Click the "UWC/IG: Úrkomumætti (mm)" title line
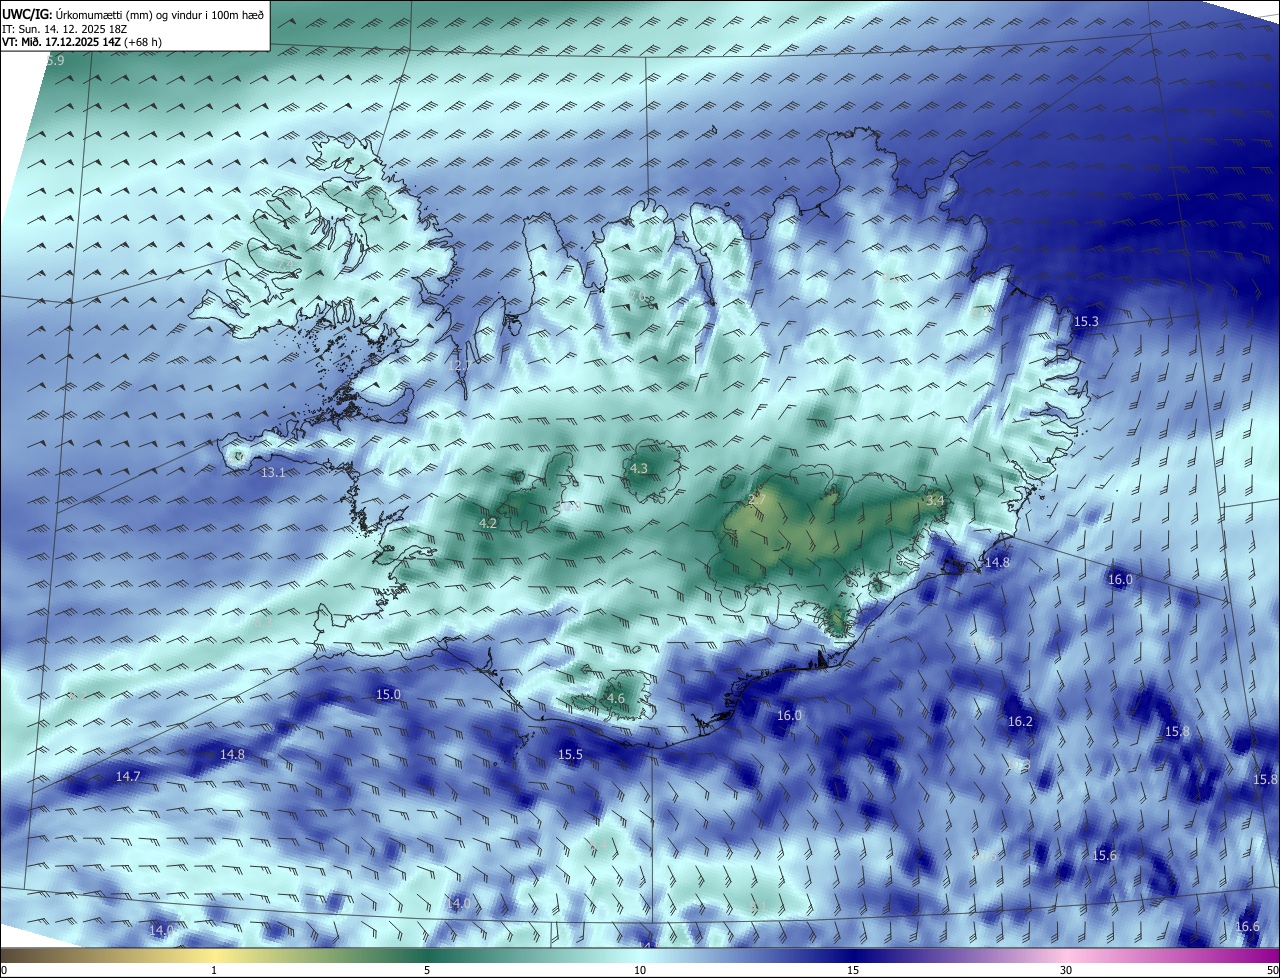This screenshot has width=1280, height=978. coord(133,15)
